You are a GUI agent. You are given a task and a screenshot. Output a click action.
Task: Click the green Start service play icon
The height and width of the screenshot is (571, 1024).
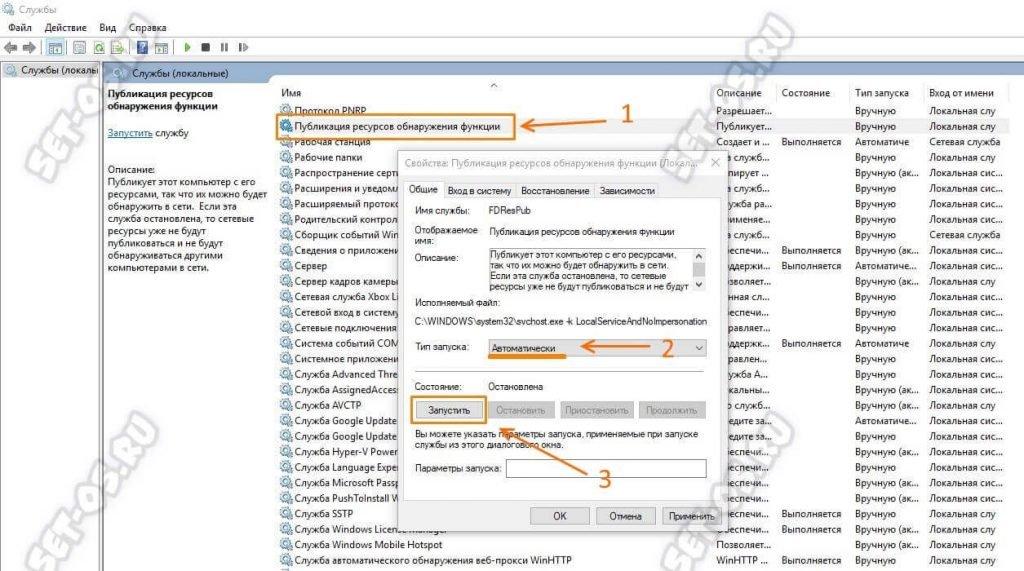click(x=187, y=48)
